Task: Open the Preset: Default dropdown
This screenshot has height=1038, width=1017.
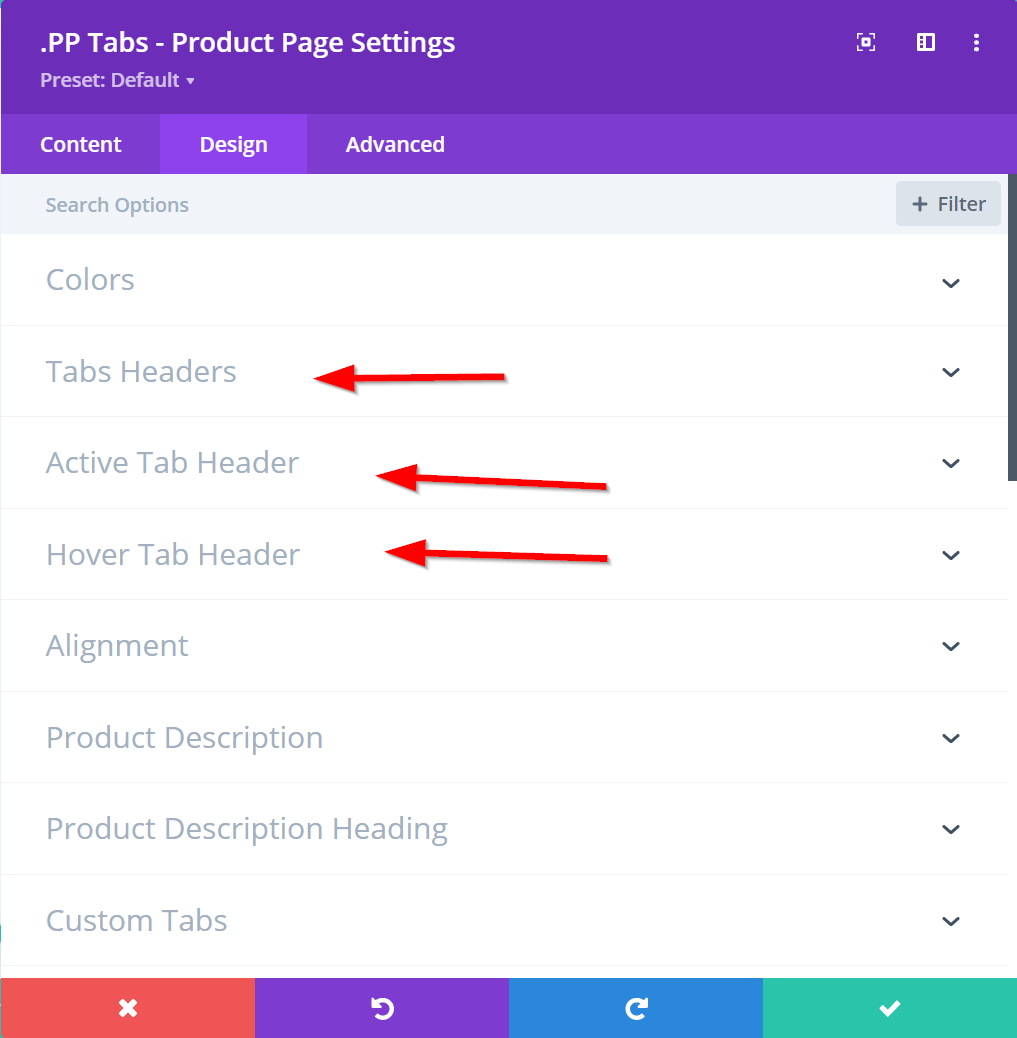Action: tap(117, 80)
